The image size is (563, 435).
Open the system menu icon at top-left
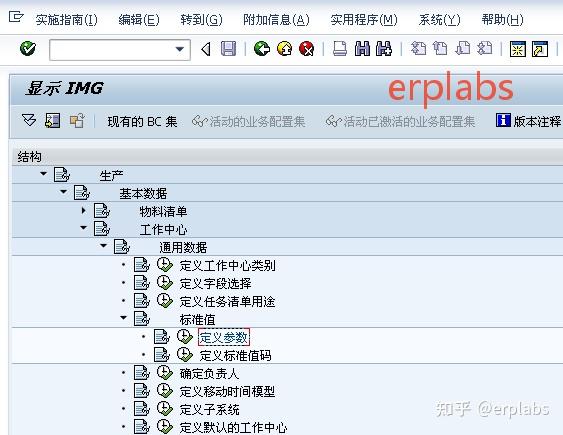[16, 17]
